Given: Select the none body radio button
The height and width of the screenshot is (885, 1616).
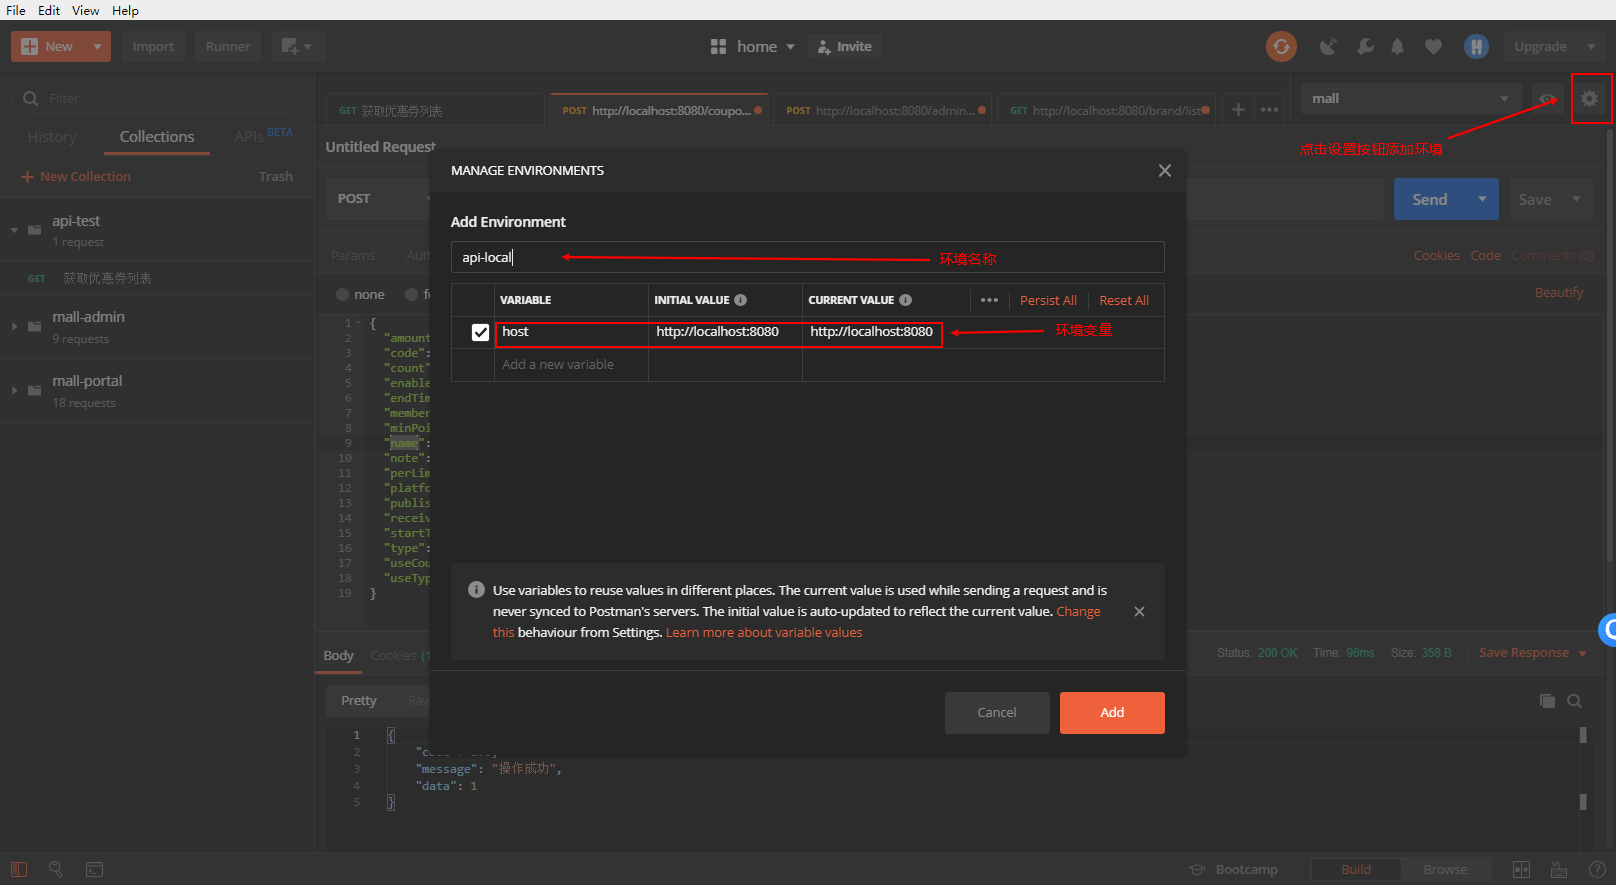Looking at the screenshot, I should point(343,294).
